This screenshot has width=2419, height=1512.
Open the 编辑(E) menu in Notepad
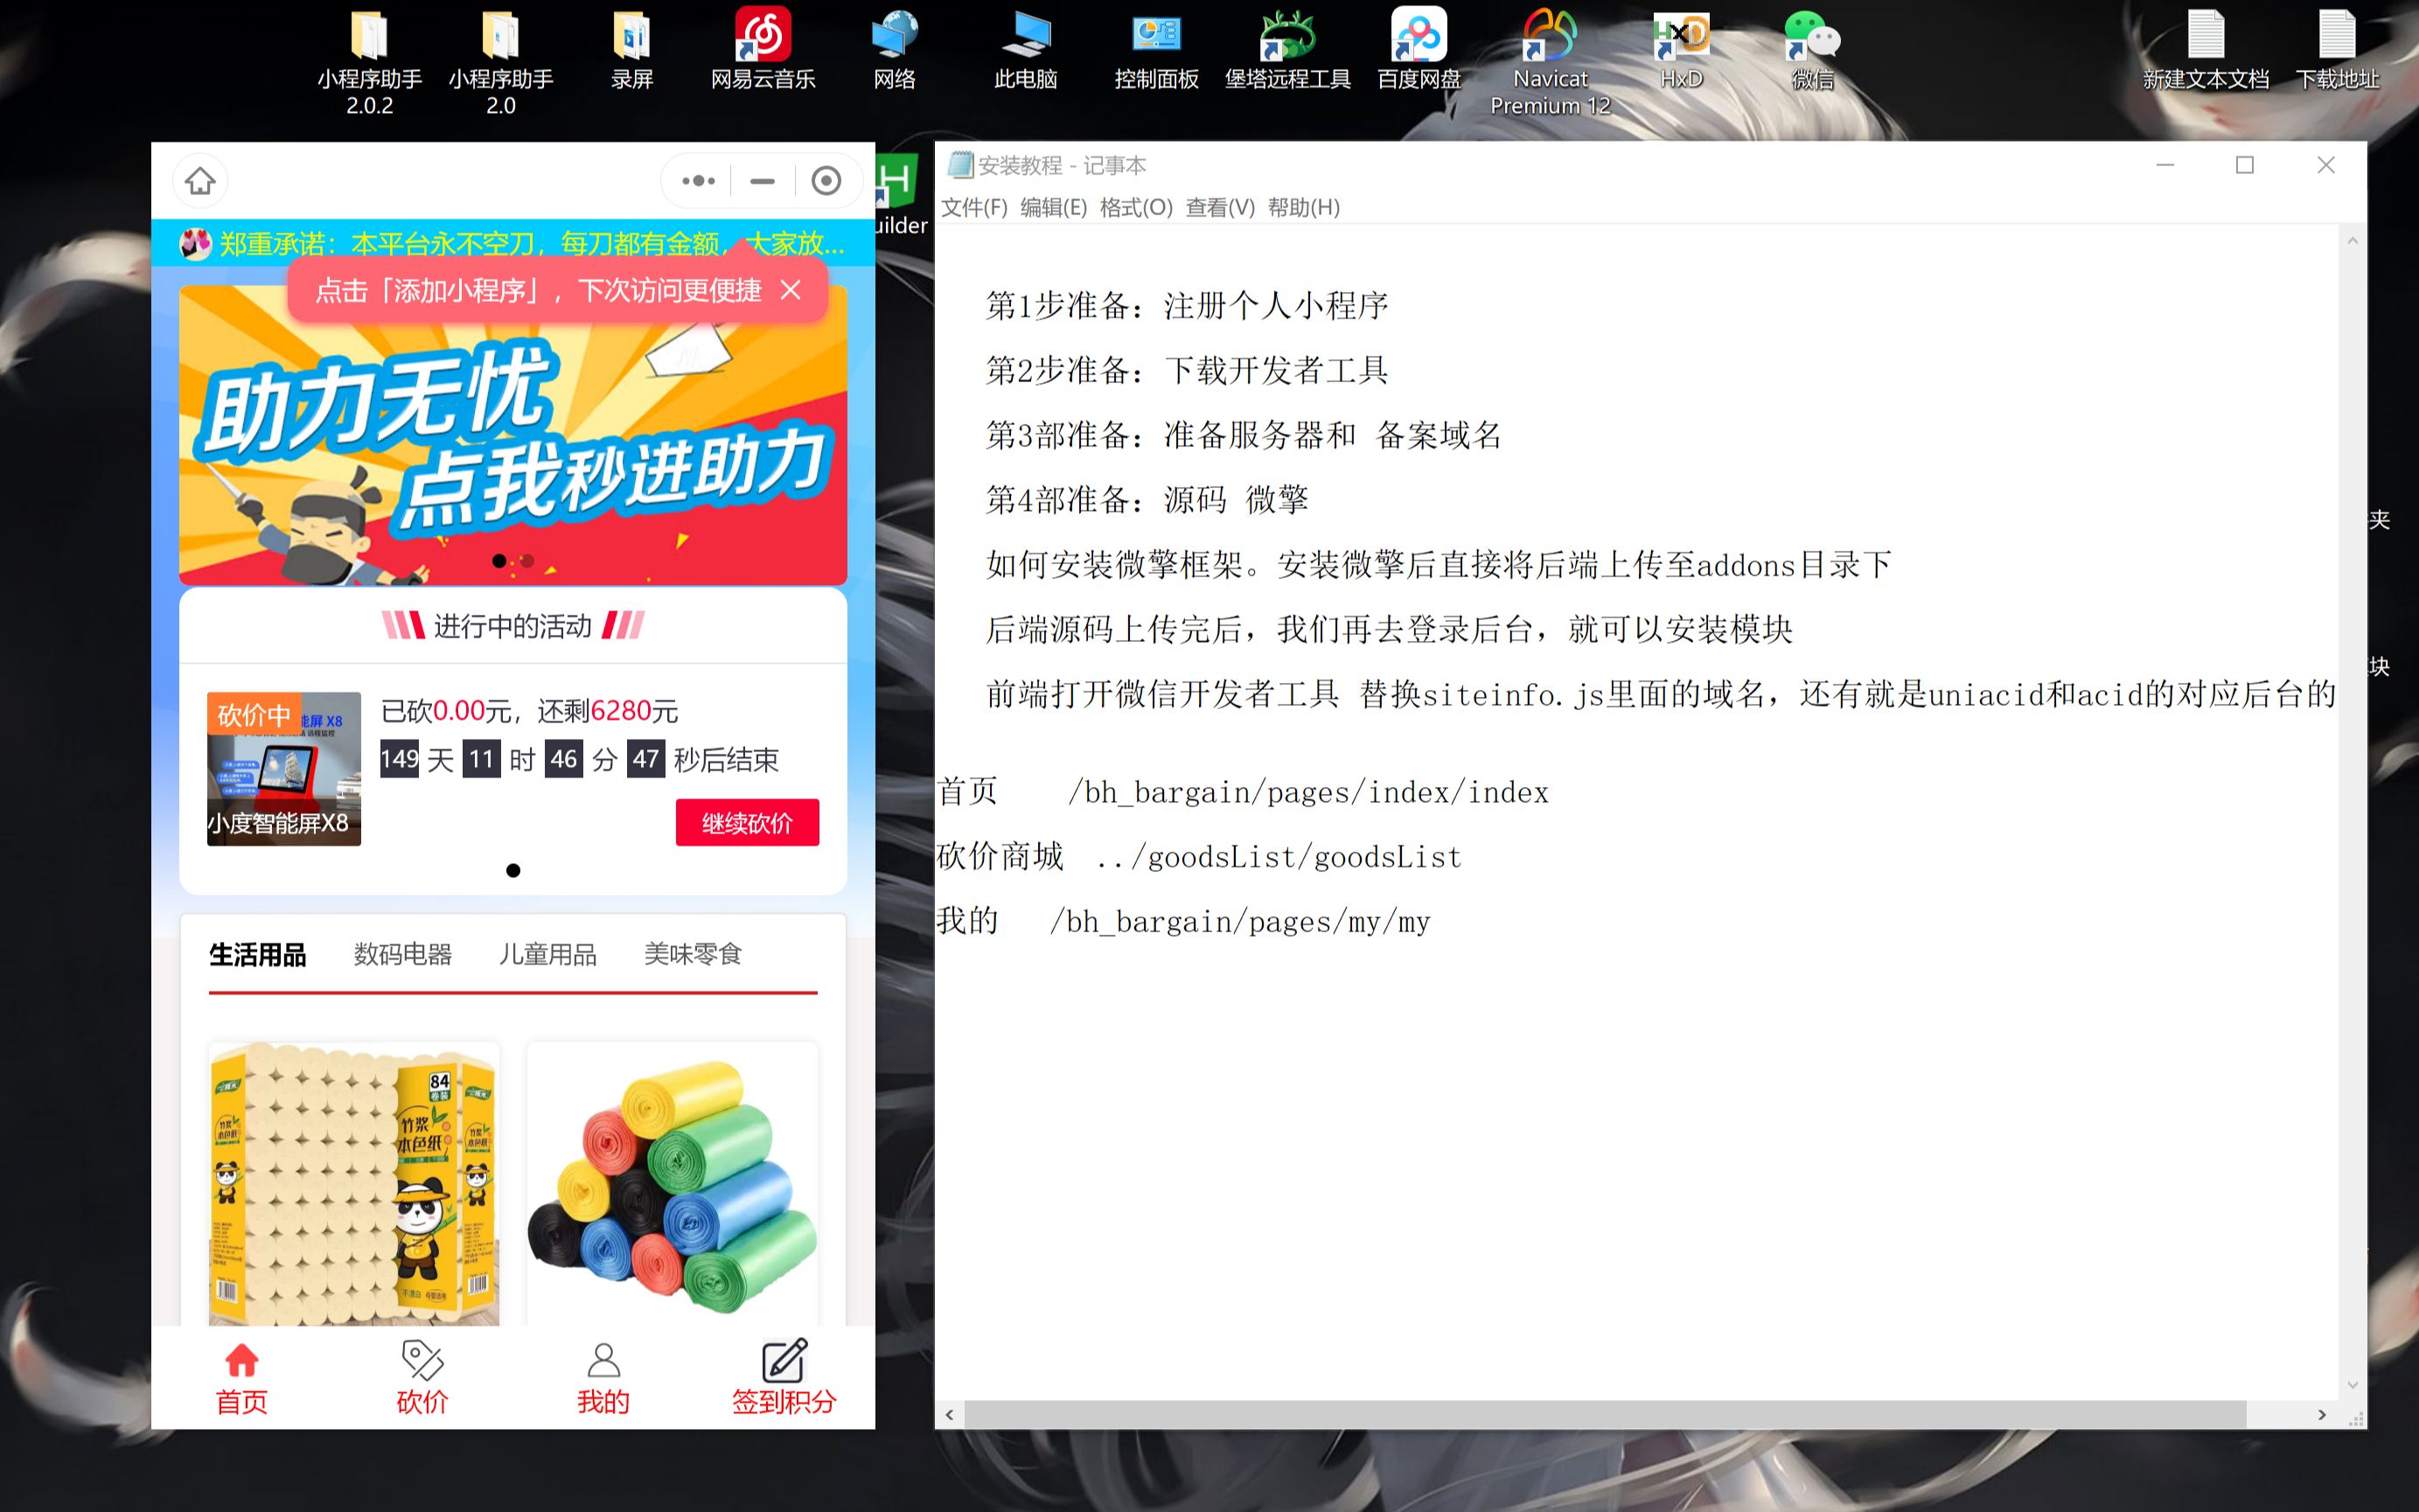1053,207
